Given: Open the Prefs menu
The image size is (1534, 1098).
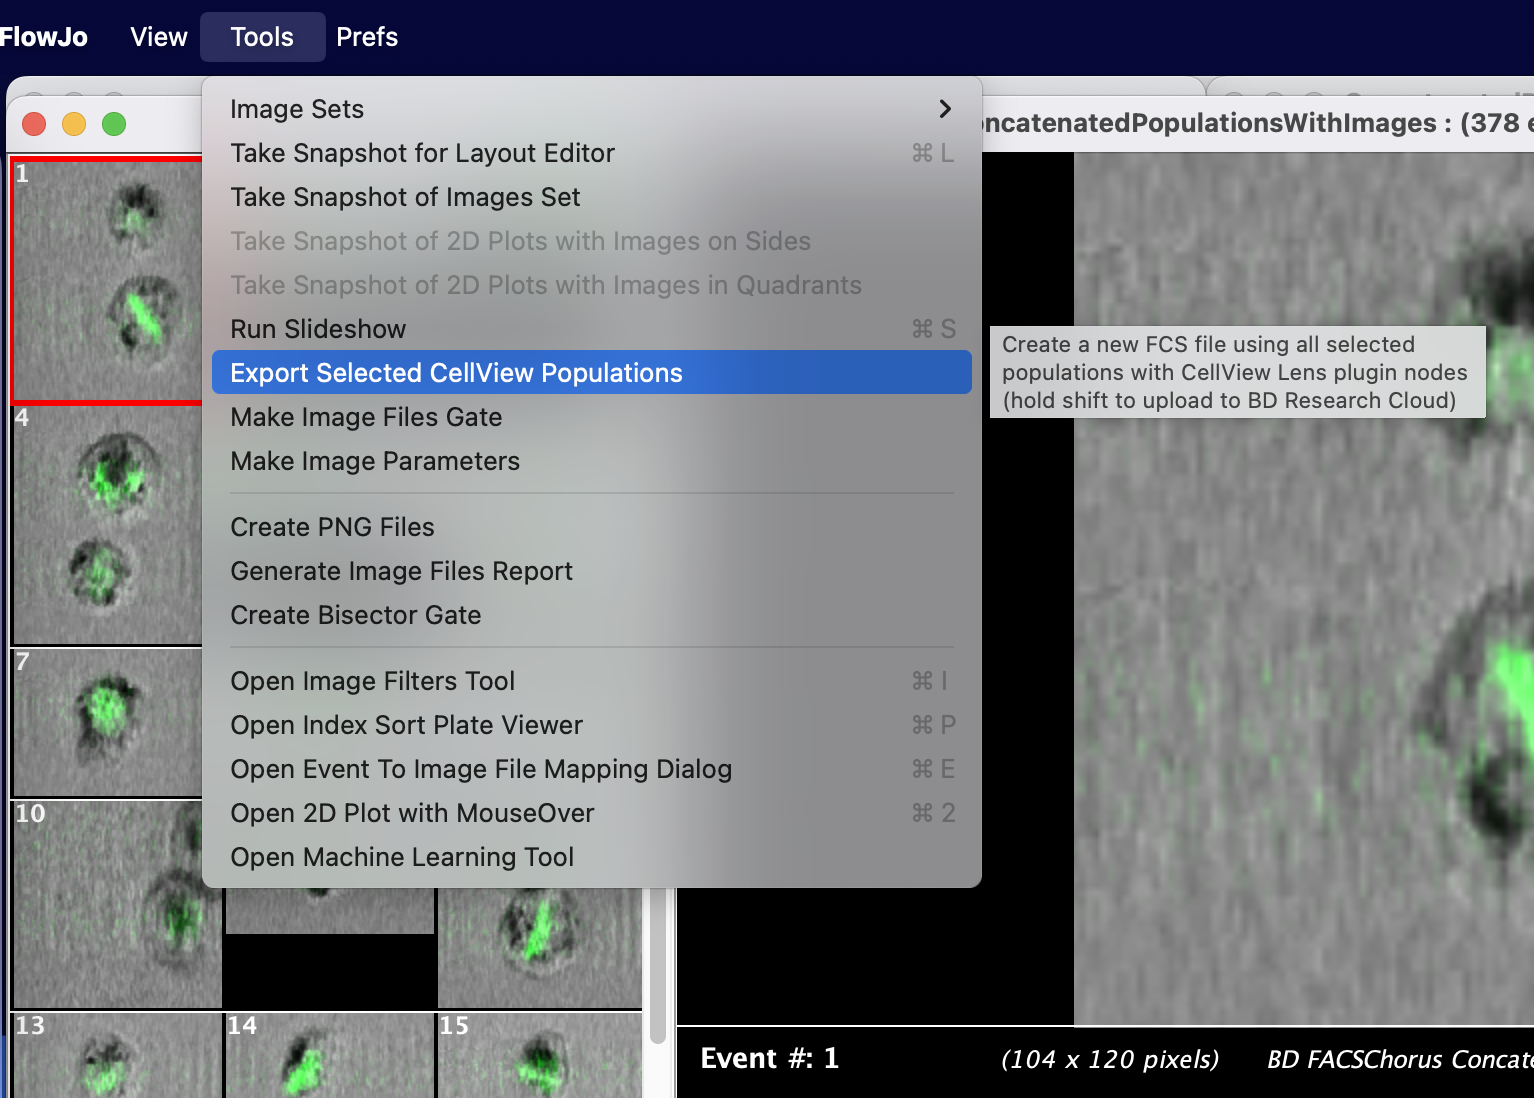Looking at the screenshot, I should pos(366,37).
